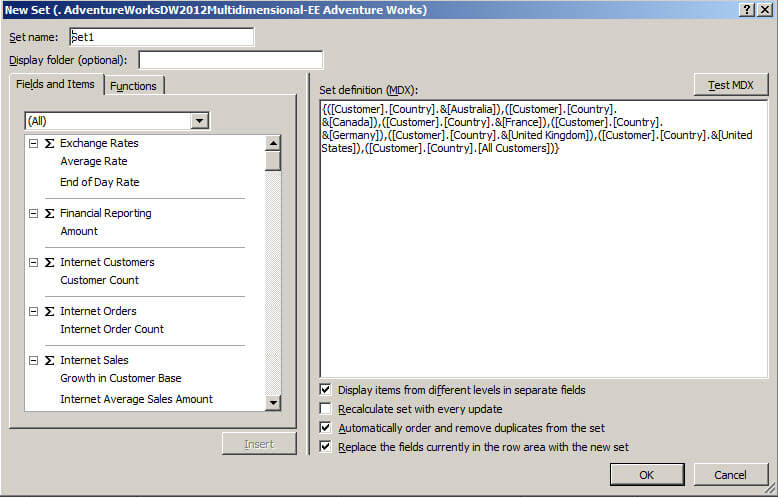Switch to the Functions tab
This screenshot has height=498, width=778.
[x=133, y=86]
